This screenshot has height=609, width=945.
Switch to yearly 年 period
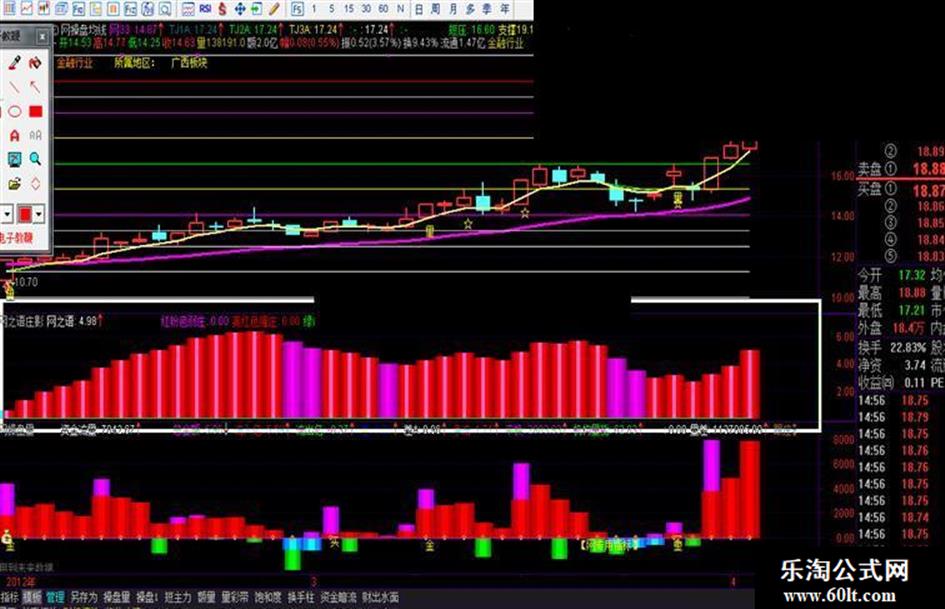(x=504, y=8)
